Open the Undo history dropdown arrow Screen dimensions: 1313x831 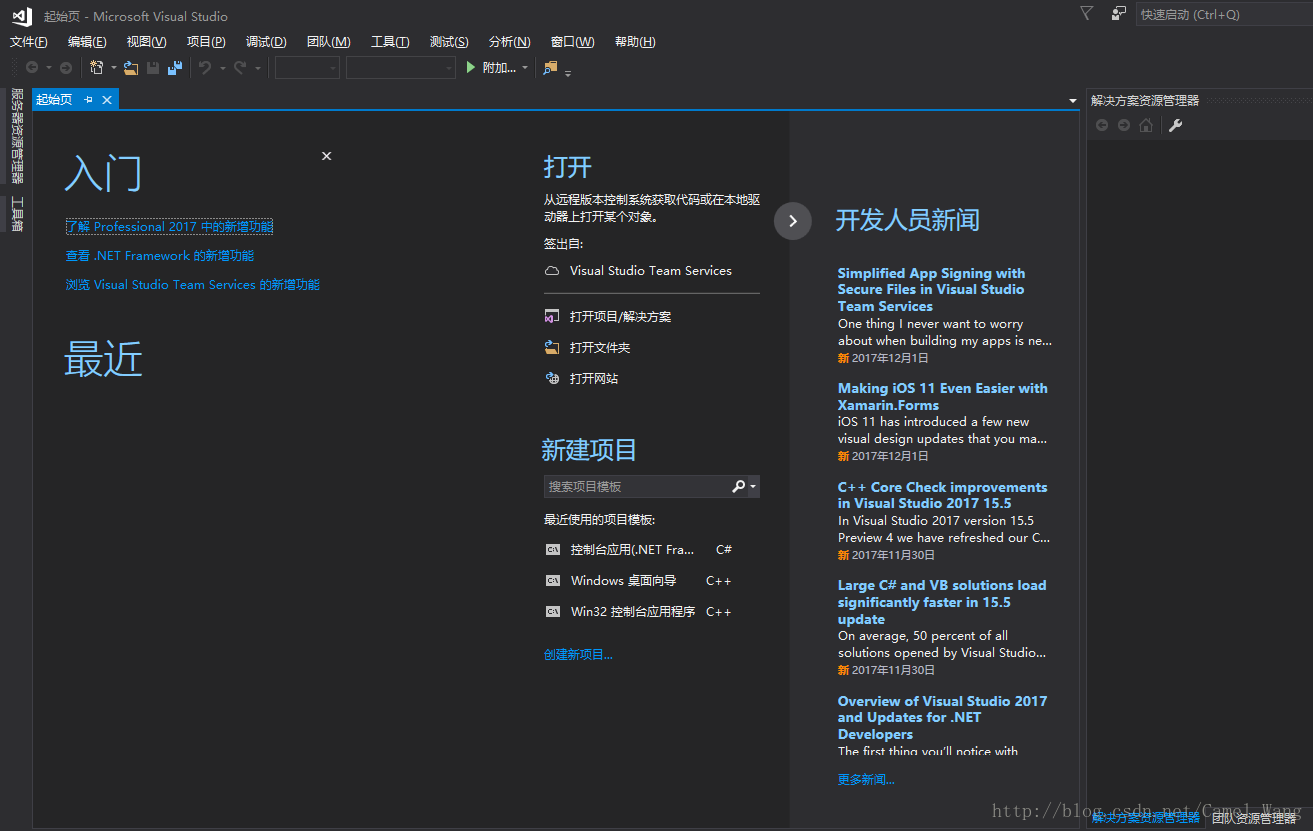pos(221,68)
